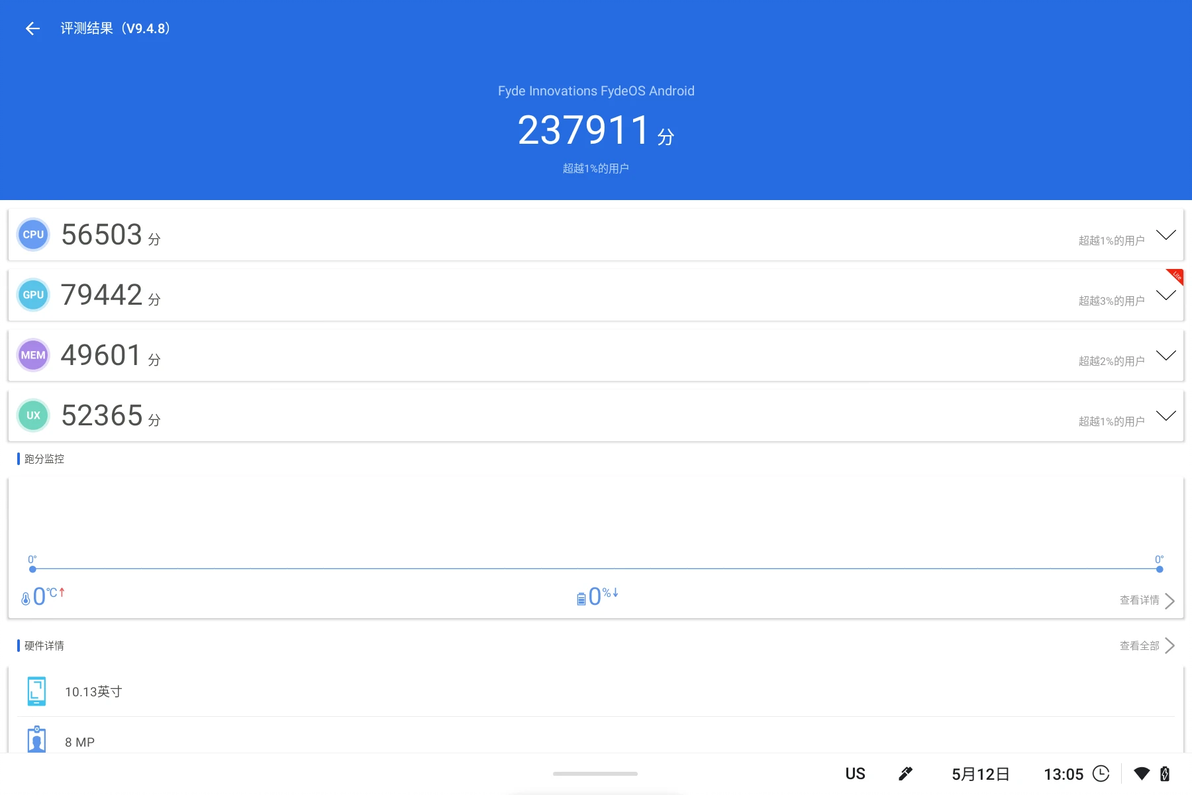1192x795 pixels.
Task: Click the red corner tag on GPU row
Action: [x=1175, y=276]
